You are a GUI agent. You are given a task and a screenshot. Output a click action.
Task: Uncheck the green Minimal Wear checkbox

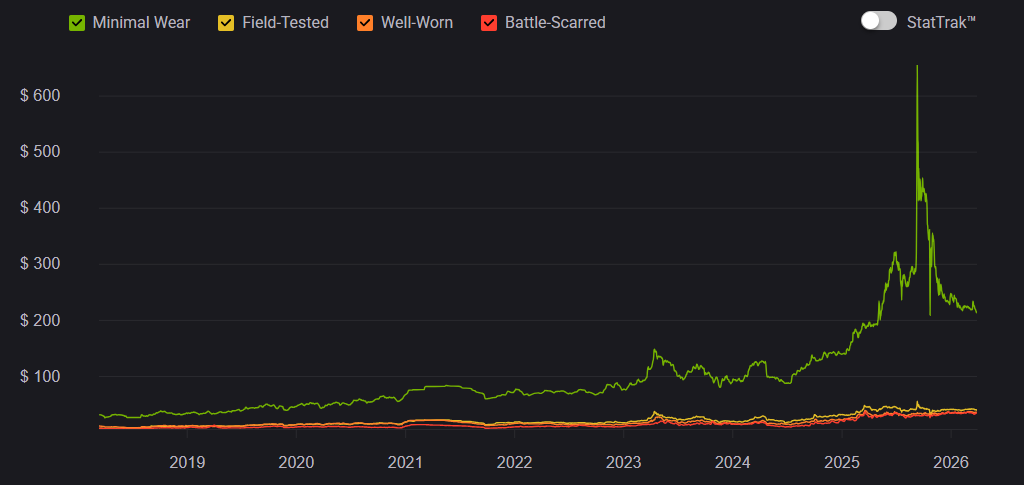(x=77, y=22)
